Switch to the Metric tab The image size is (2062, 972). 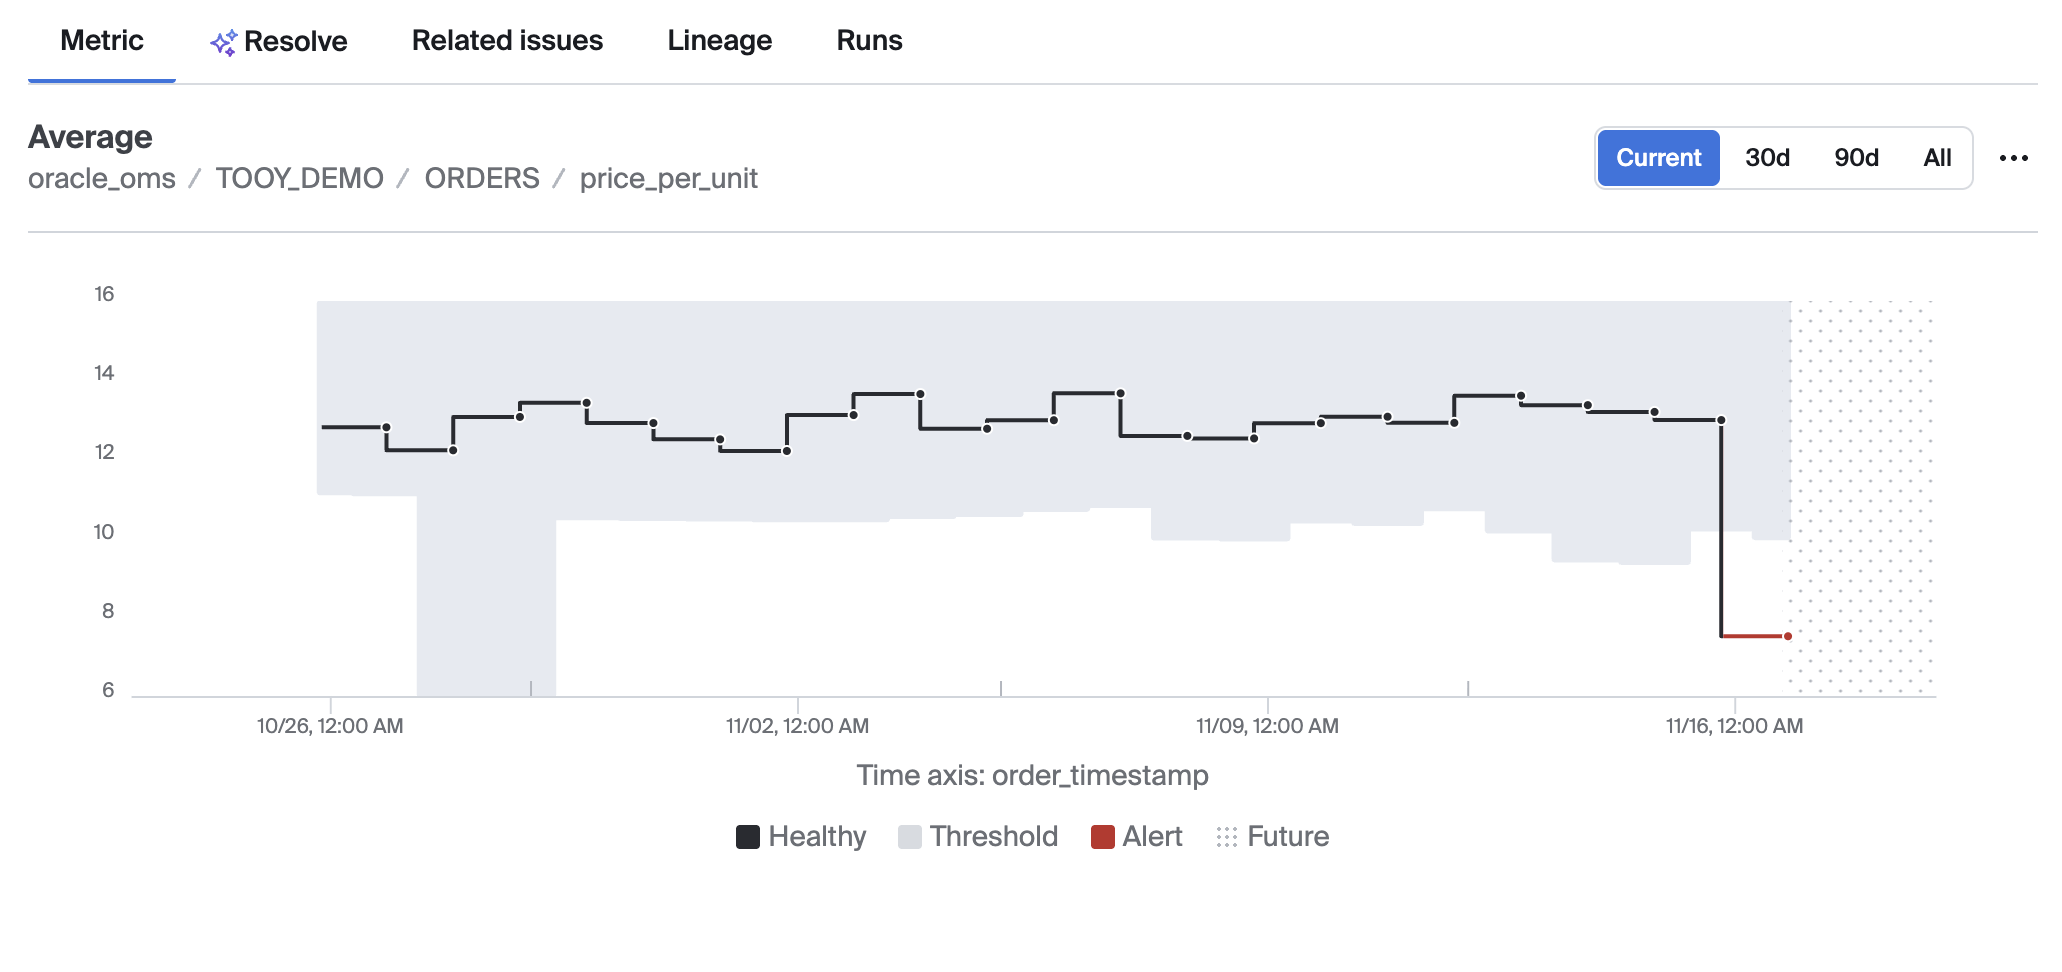[x=102, y=41]
